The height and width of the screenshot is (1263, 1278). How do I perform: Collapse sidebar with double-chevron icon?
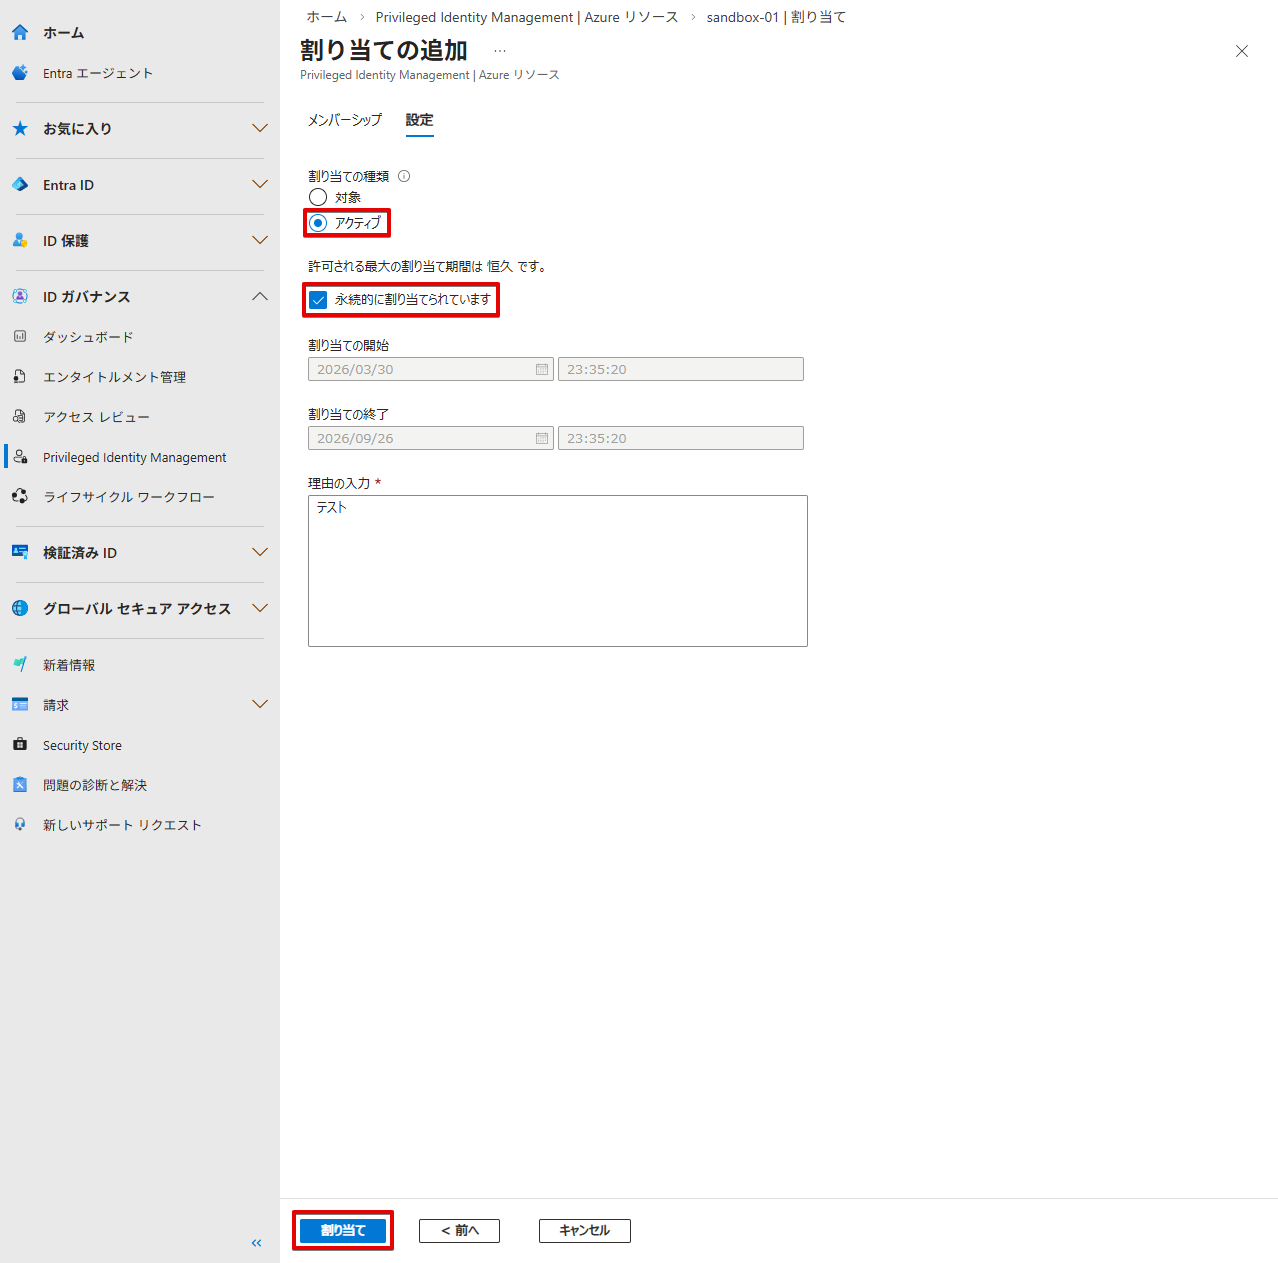click(257, 1243)
